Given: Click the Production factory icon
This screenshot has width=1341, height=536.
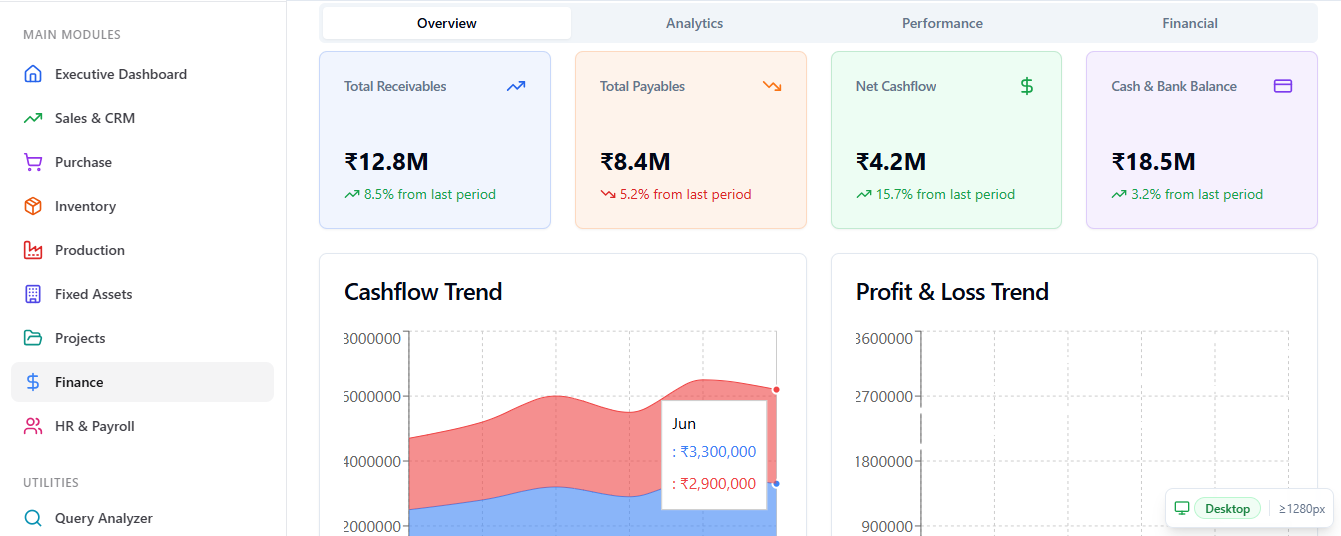Looking at the screenshot, I should tap(33, 250).
